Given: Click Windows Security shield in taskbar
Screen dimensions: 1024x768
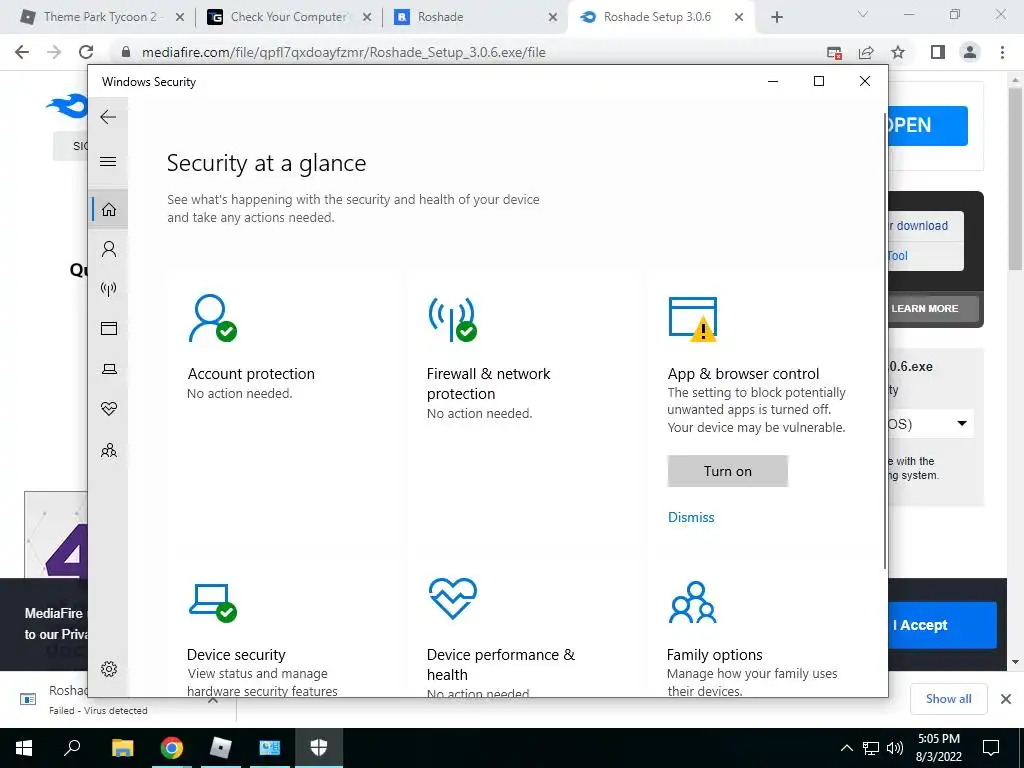Looking at the screenshot, I should (x=319, y=748).
